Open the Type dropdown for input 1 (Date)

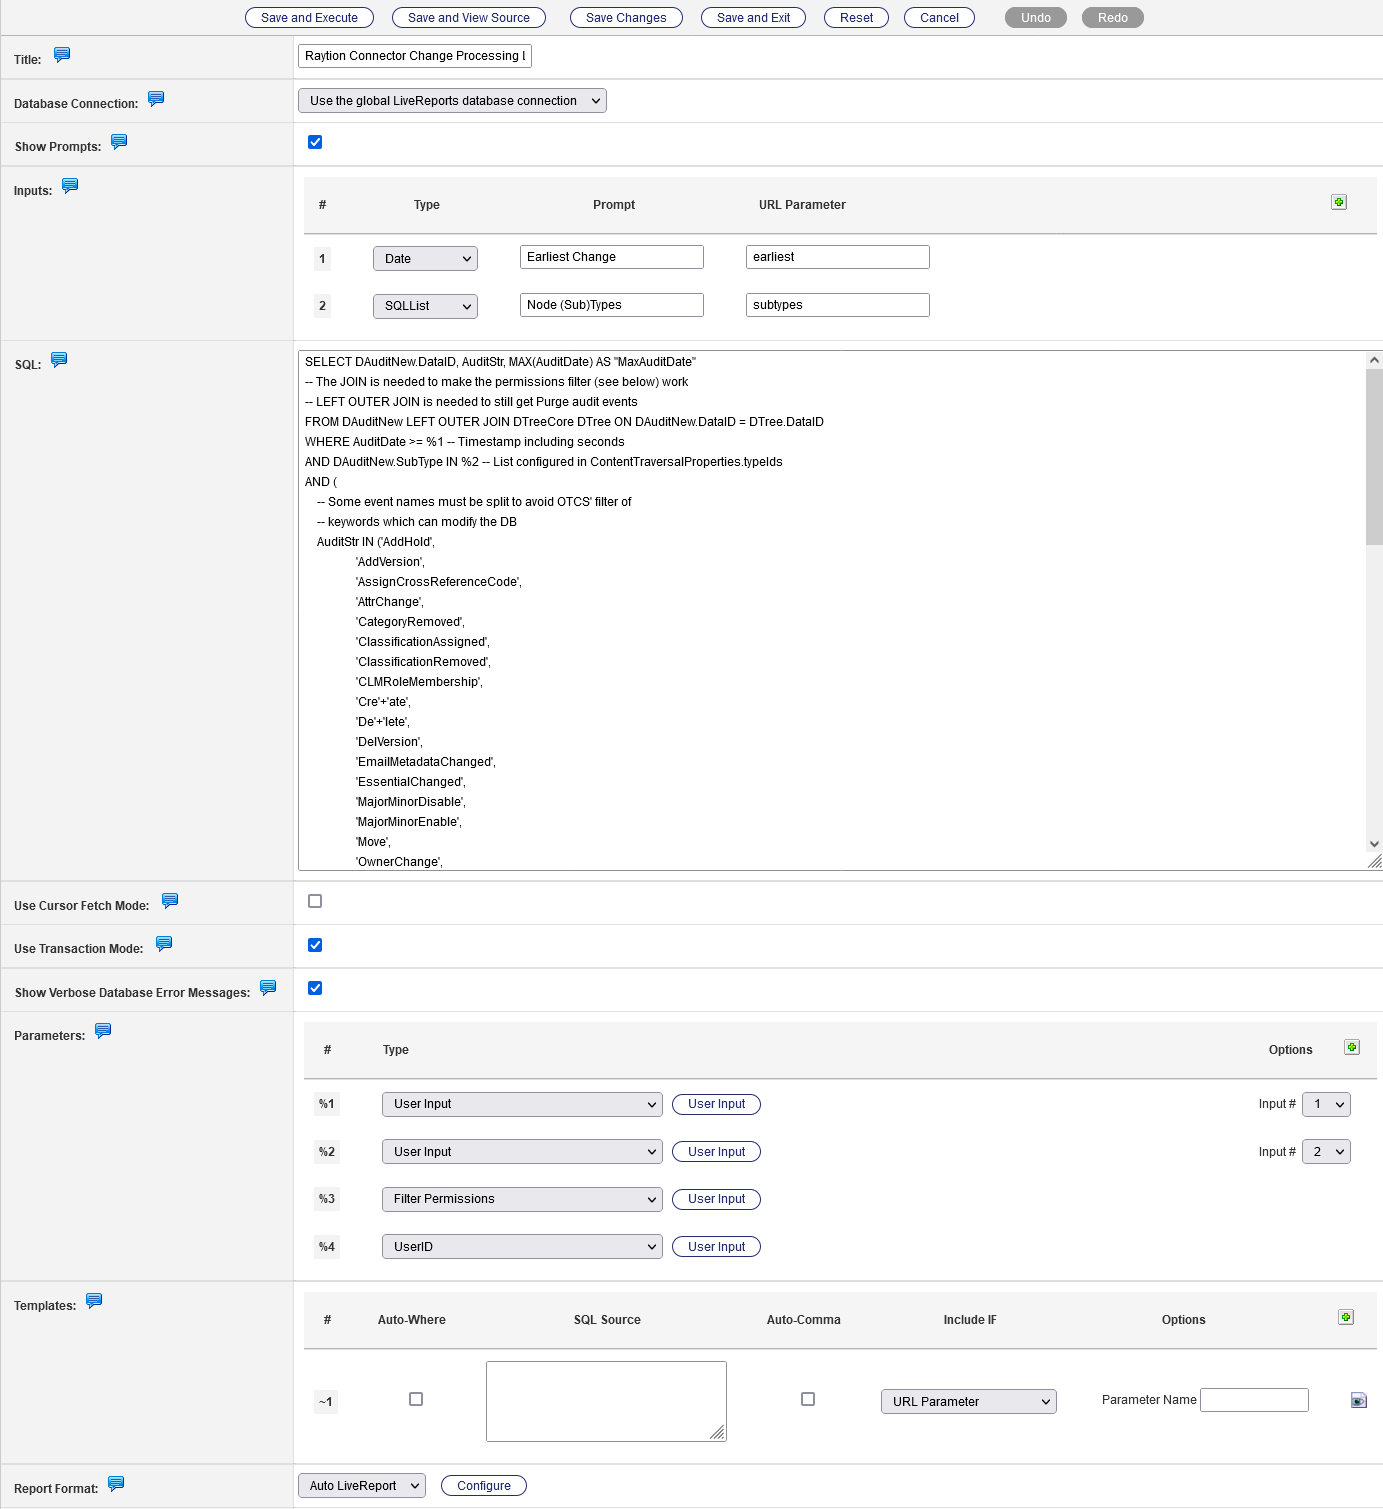coord(425,258)
